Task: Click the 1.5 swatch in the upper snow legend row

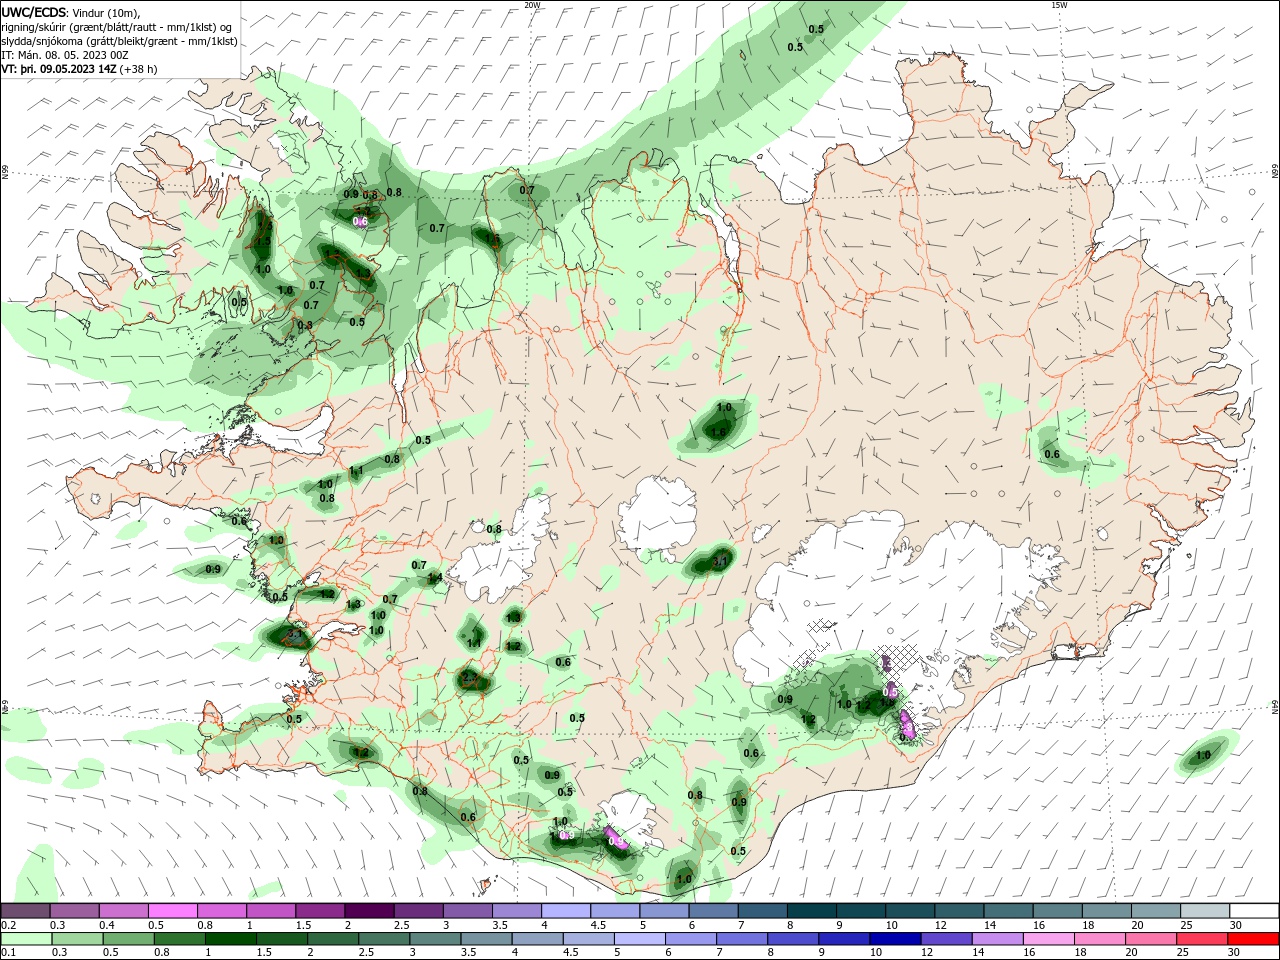Action: click(320, 911)
